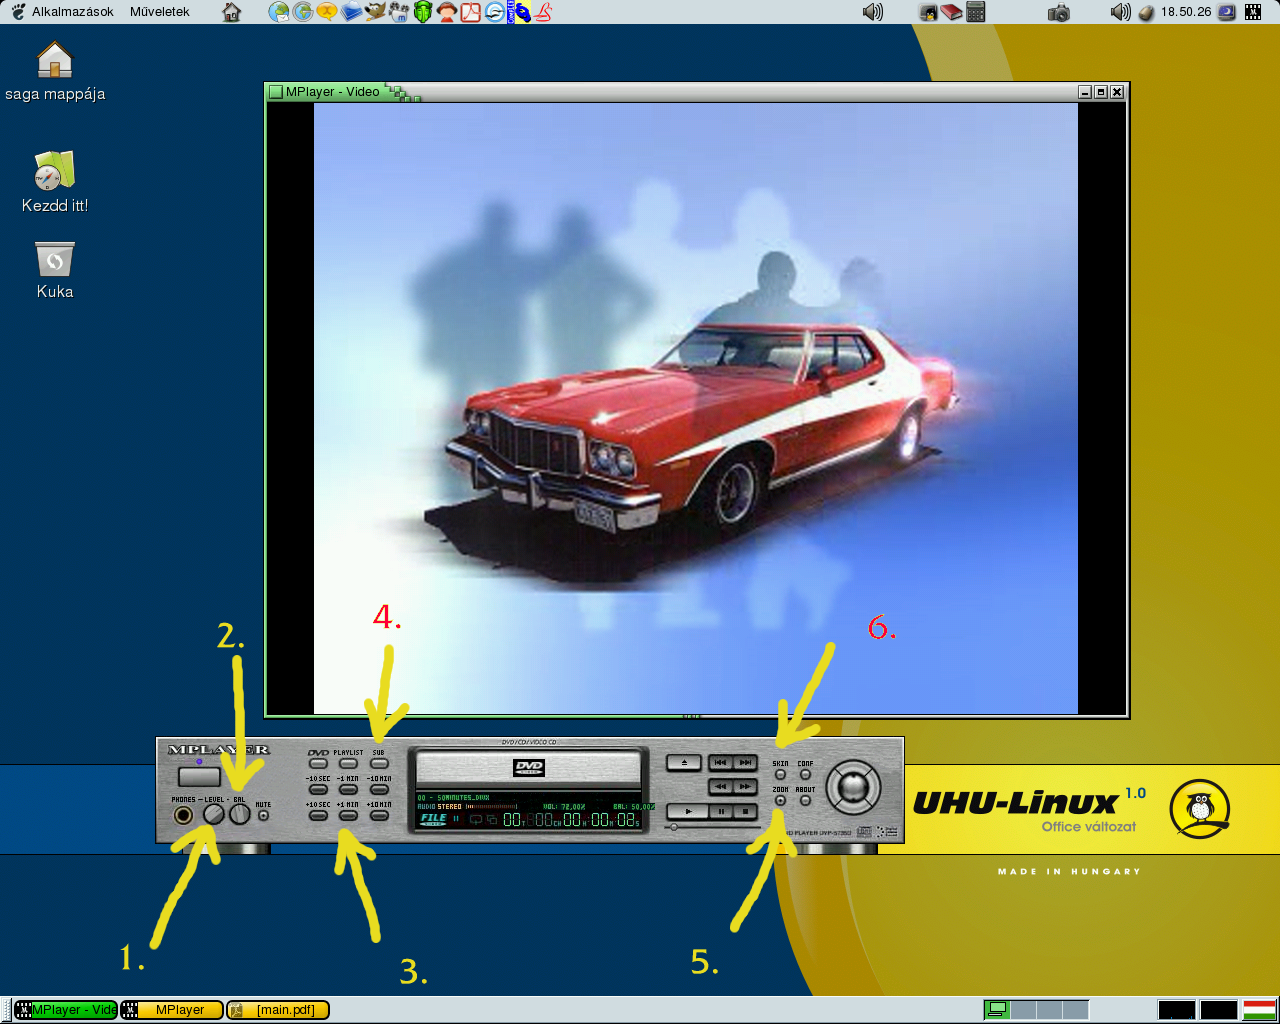
Task: Open the red-haired face application icon
Action: coord(447,12)
